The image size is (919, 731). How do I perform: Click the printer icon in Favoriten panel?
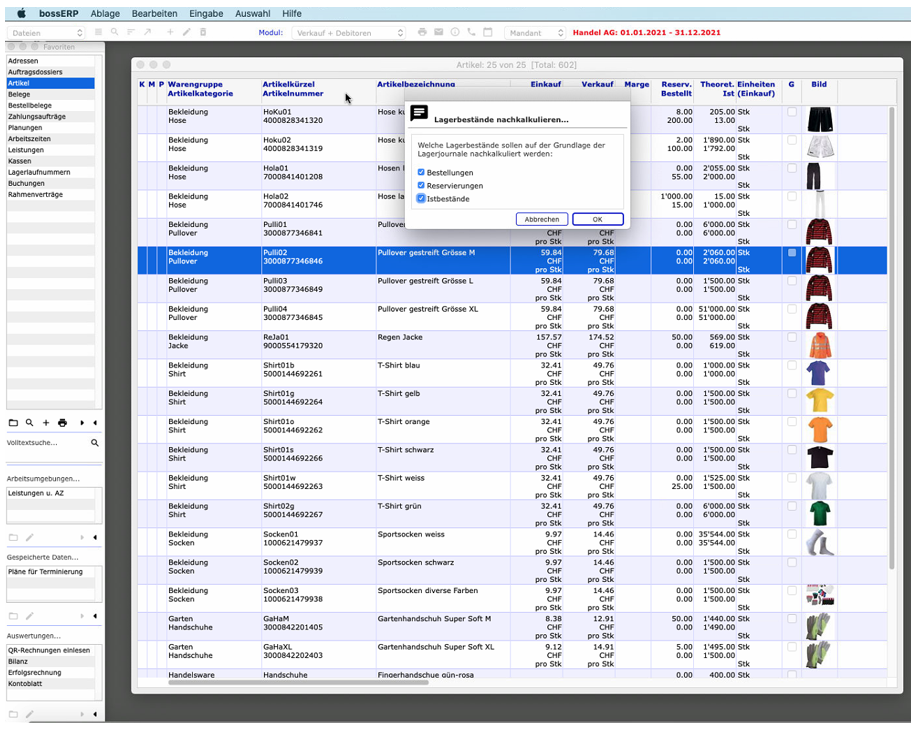click(62, 423)
